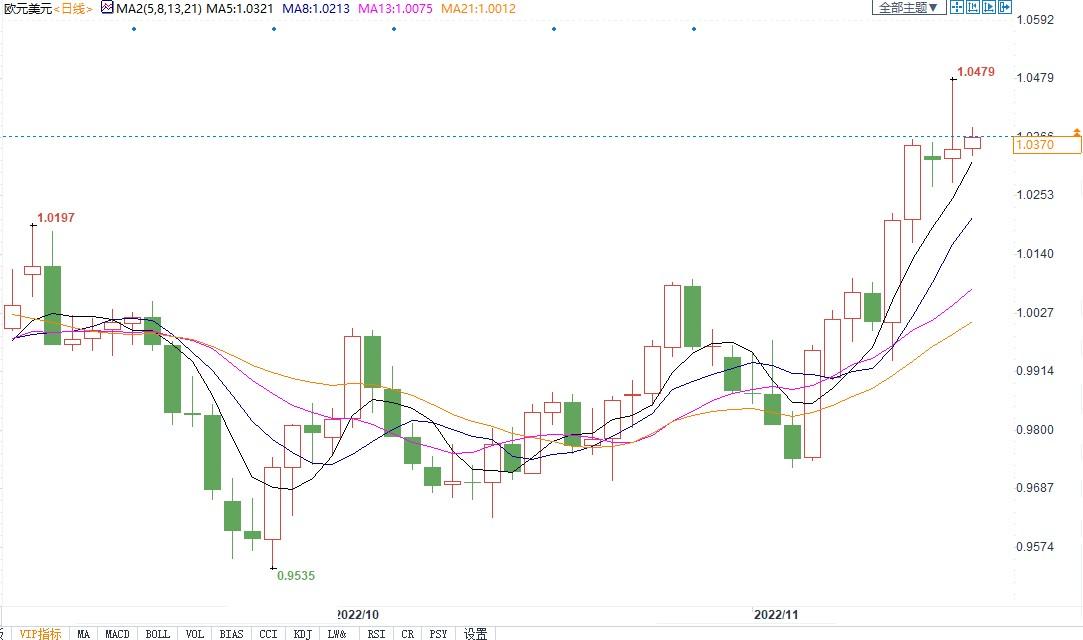The width and height of the screenshot is (1083, 640).
Task: Select the MACD indicator tab
Action: click(118, 633)
